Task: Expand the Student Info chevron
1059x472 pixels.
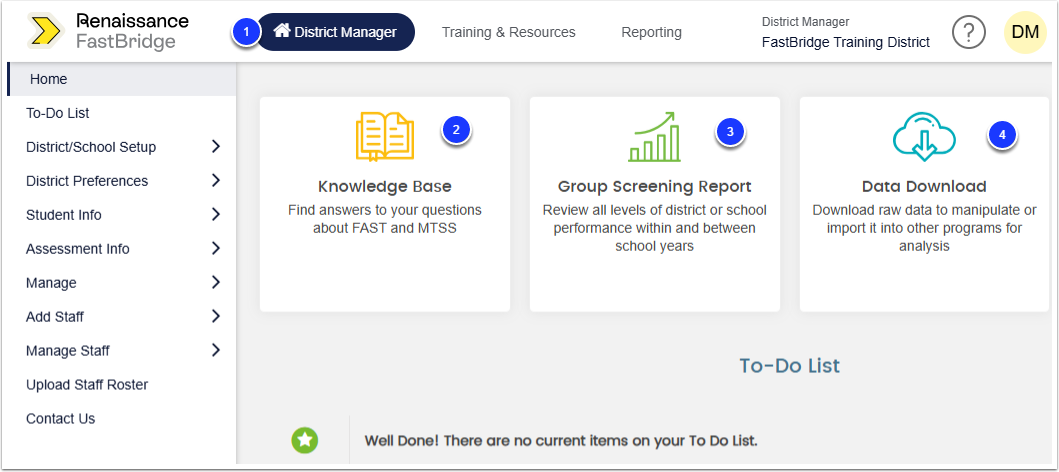Action: [215, 215]
